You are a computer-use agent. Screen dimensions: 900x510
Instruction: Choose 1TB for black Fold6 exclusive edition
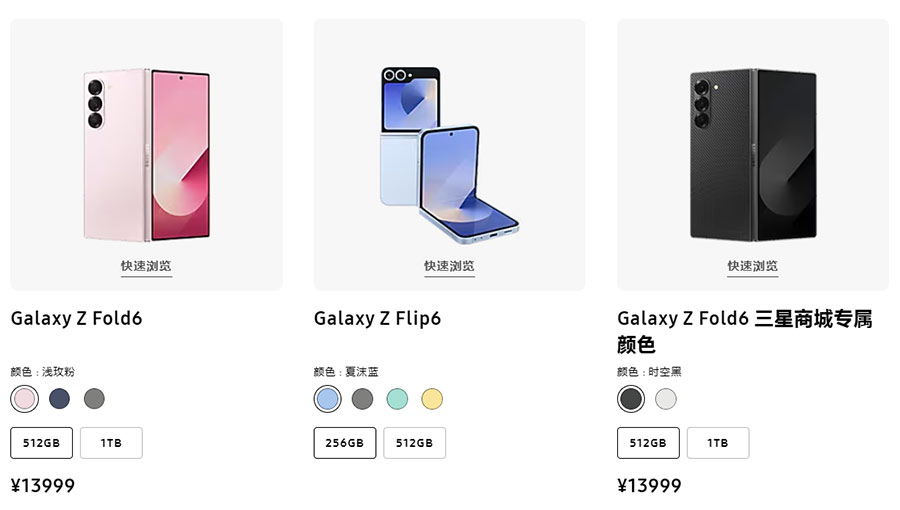718,443
